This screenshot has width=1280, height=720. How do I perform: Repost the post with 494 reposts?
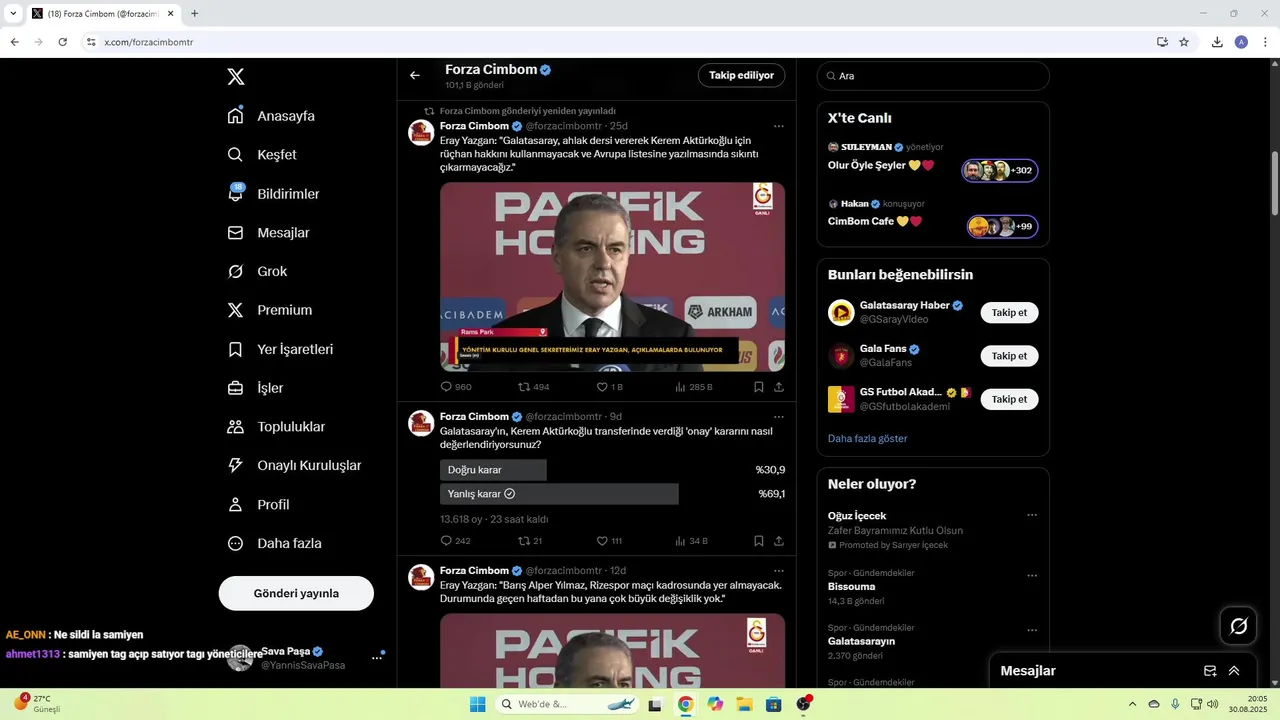coord(533,387)
